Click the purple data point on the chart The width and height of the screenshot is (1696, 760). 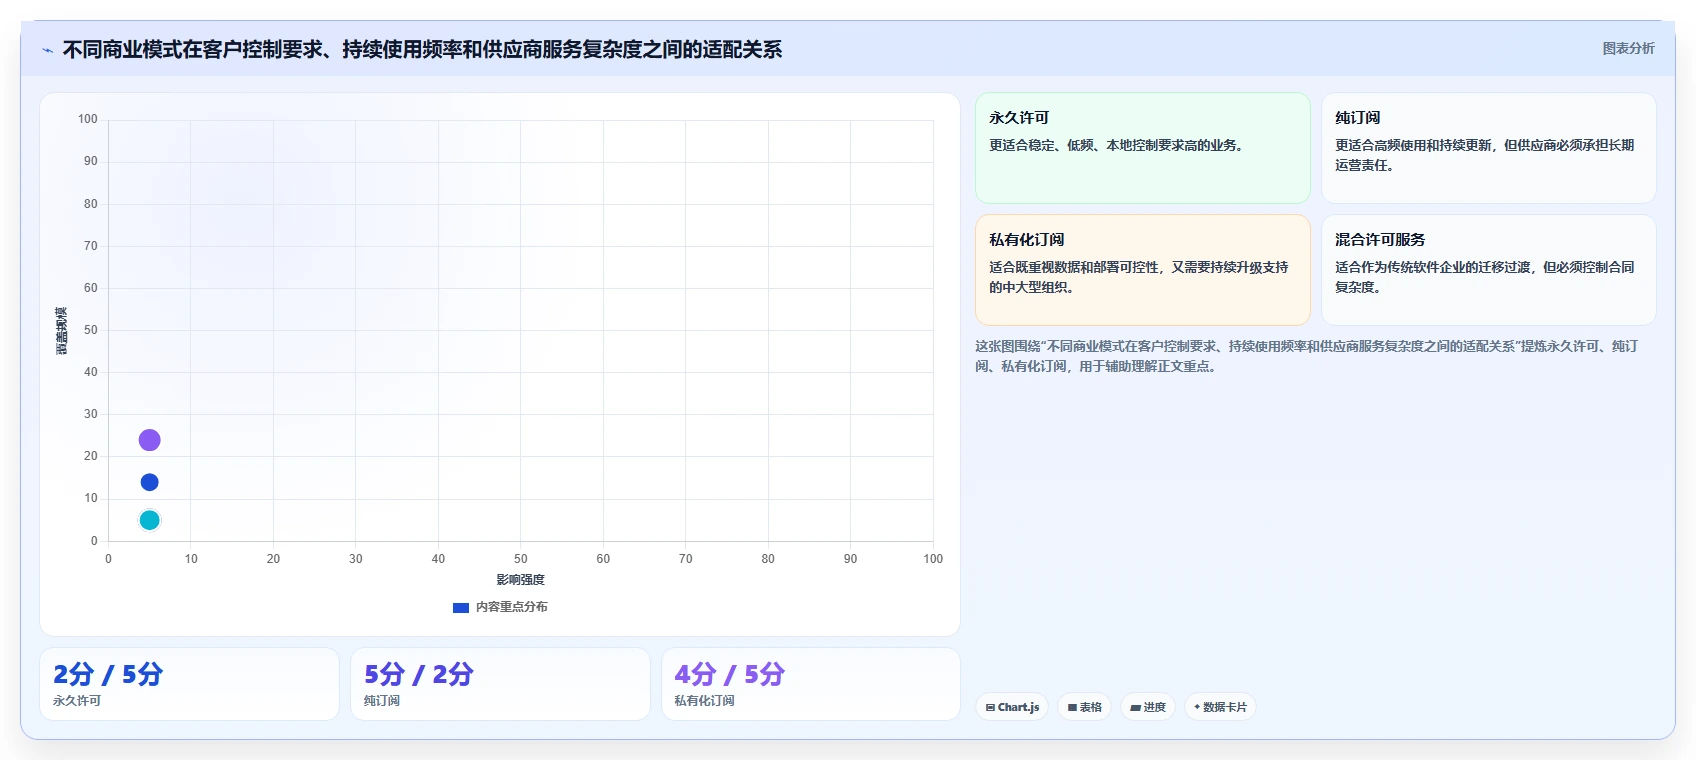(149, 440)
